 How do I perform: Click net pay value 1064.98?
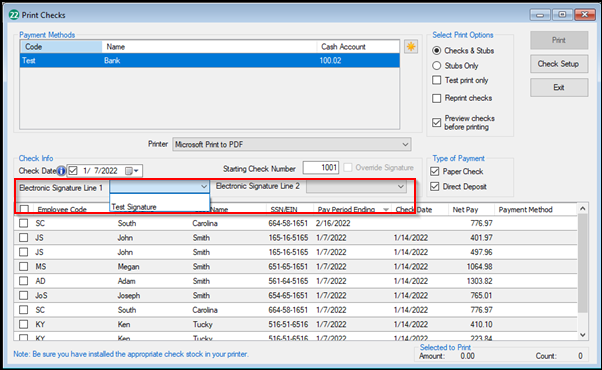click(480, 266)
